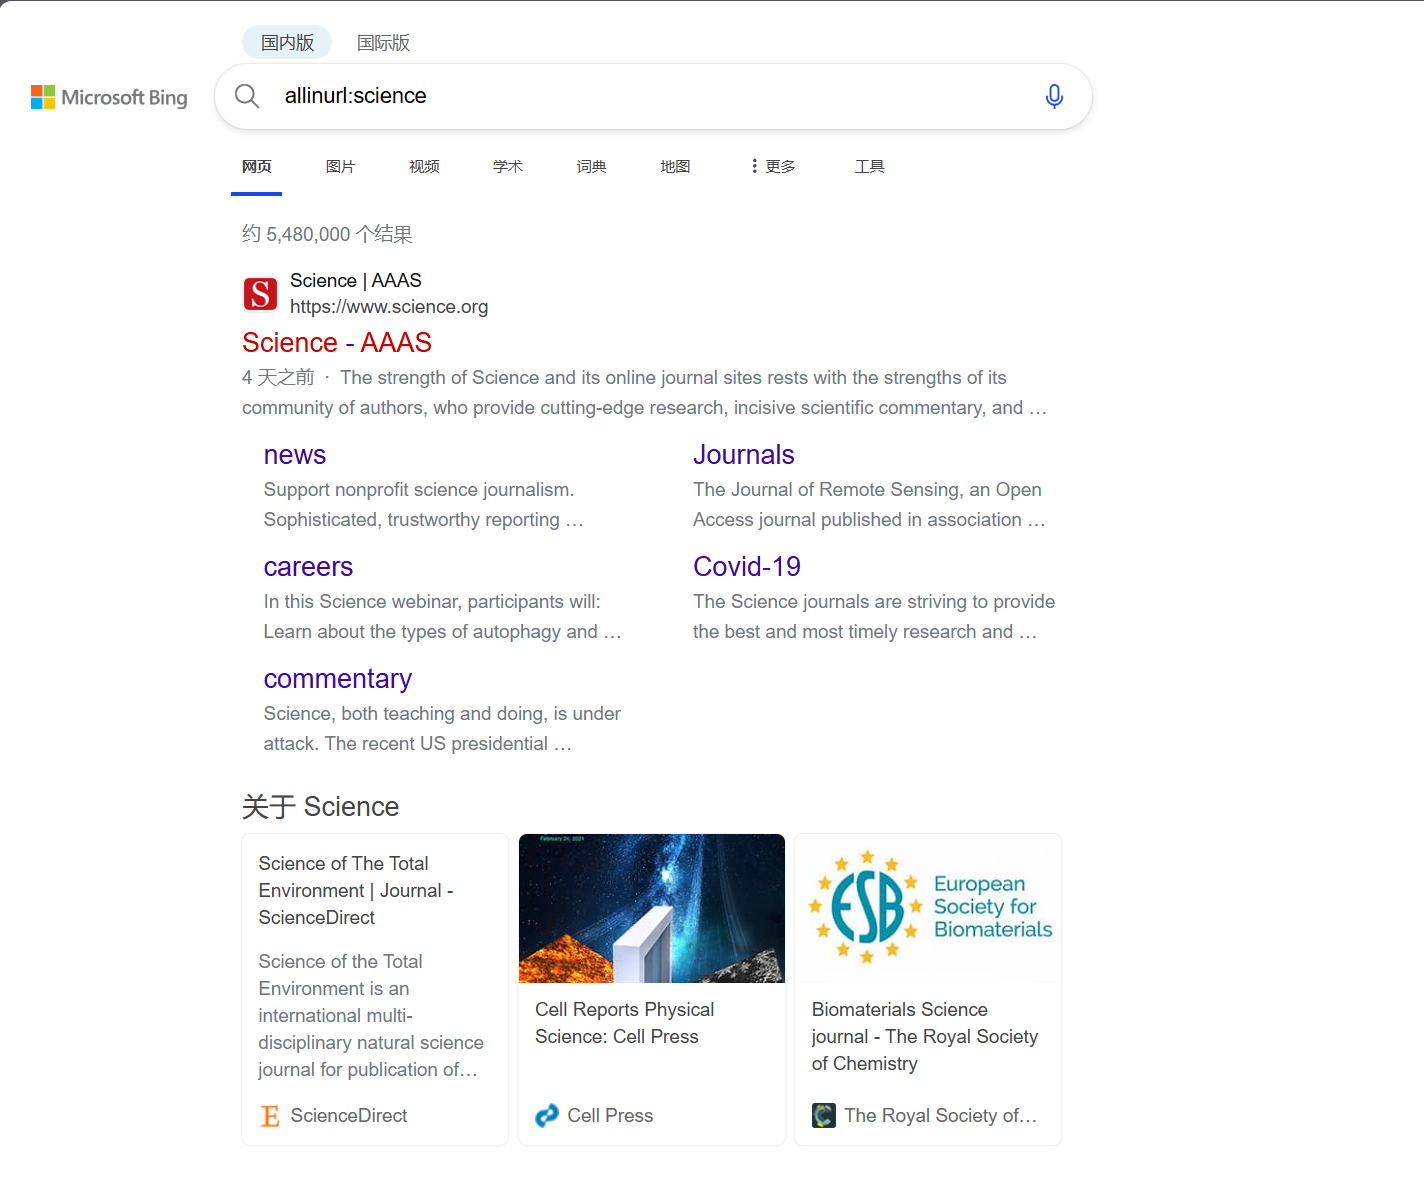Click the Royal Society of Chemistry icon
1424x1184 pixels.
click(x=824, y=1116)
